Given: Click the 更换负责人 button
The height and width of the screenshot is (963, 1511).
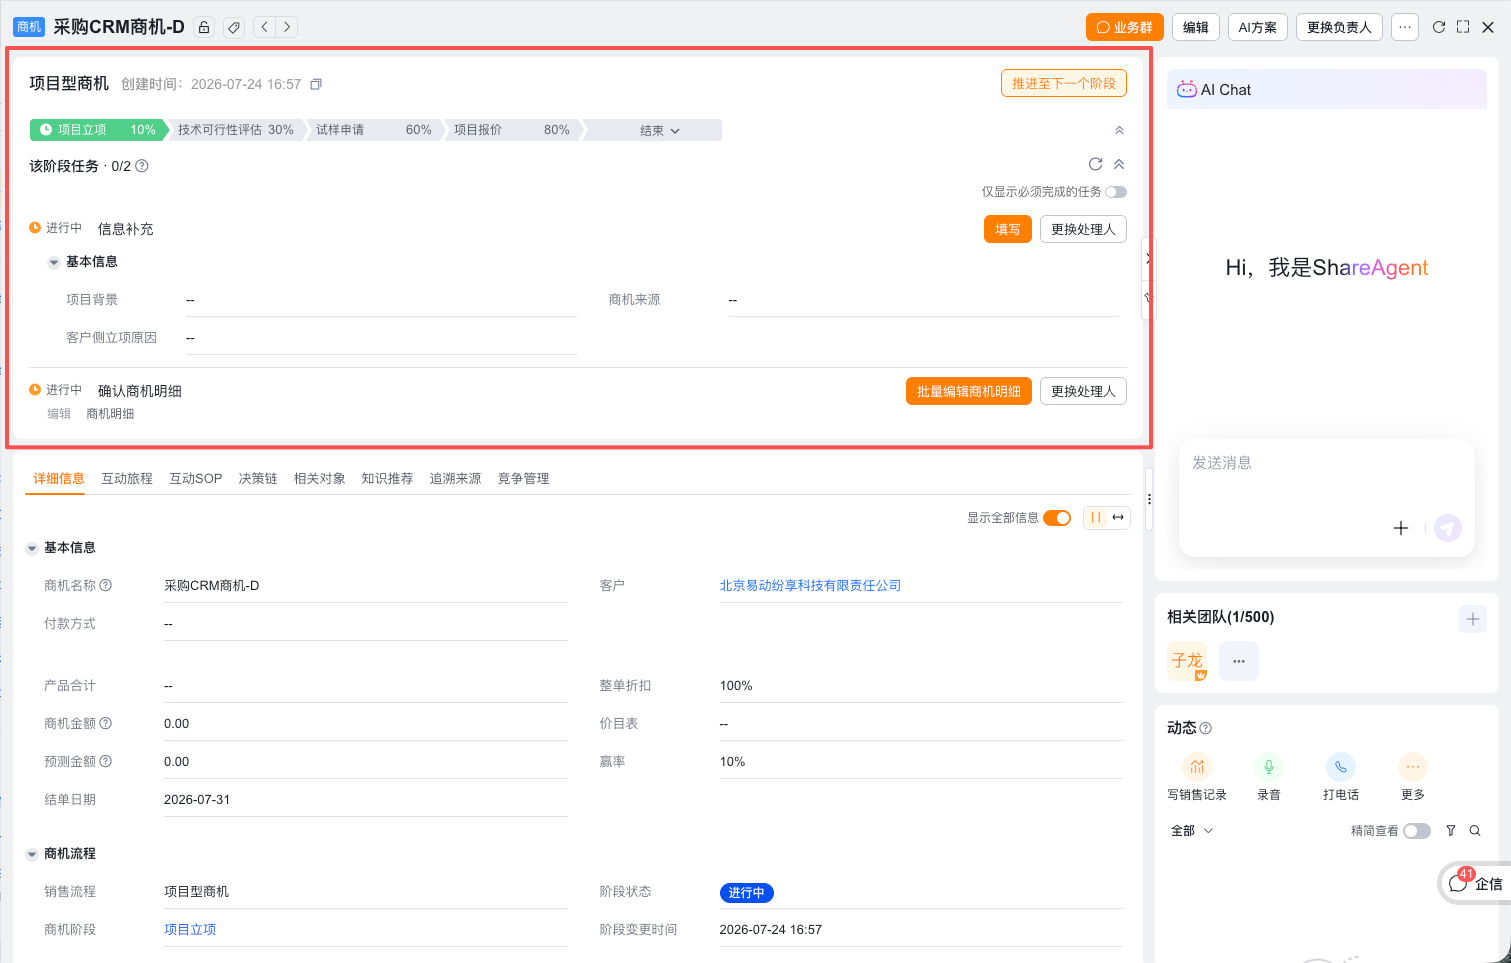Looking at the screenshot, I should (x=1339, y=27).
